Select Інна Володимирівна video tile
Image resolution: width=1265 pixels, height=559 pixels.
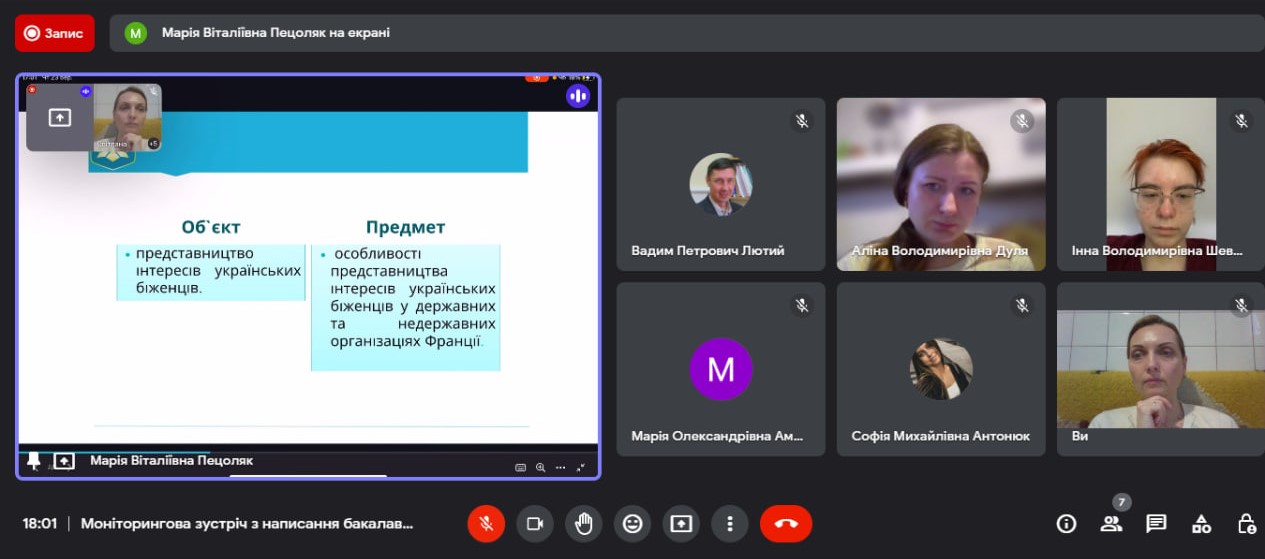1161,184
